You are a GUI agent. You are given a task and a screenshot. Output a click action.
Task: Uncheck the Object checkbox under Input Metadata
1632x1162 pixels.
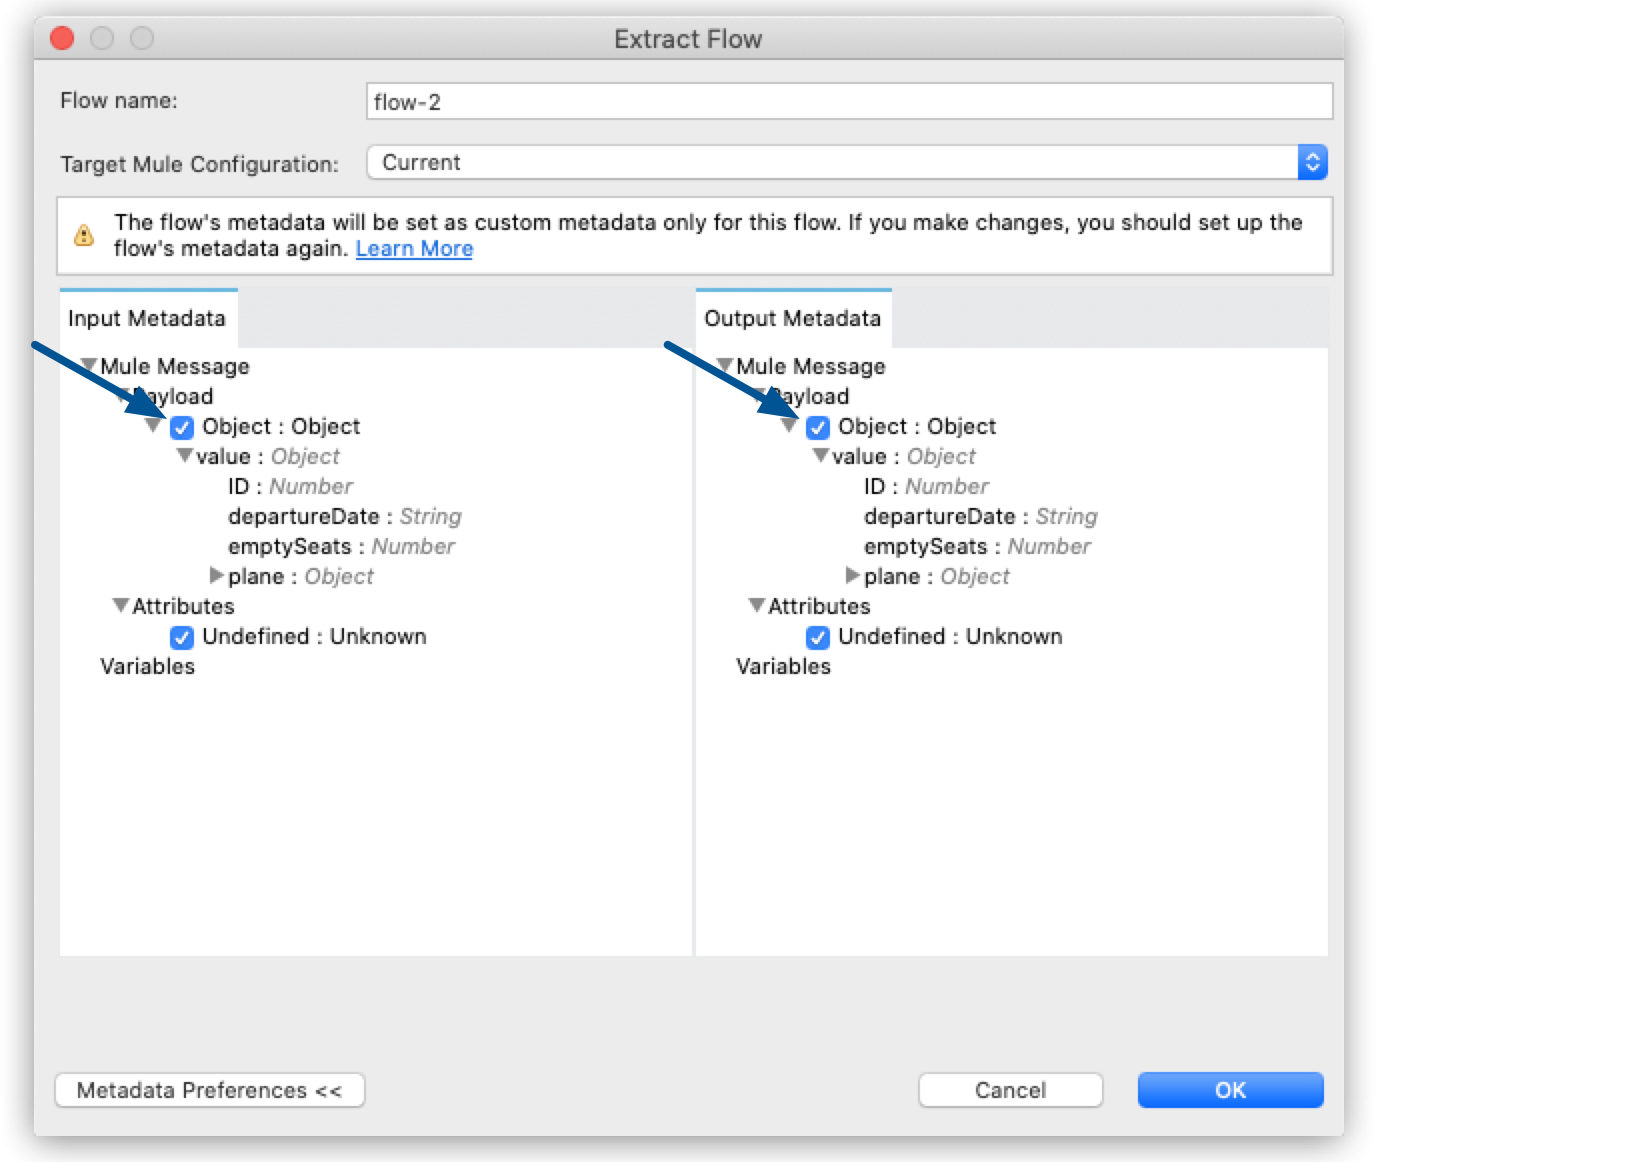click(182, 427)
